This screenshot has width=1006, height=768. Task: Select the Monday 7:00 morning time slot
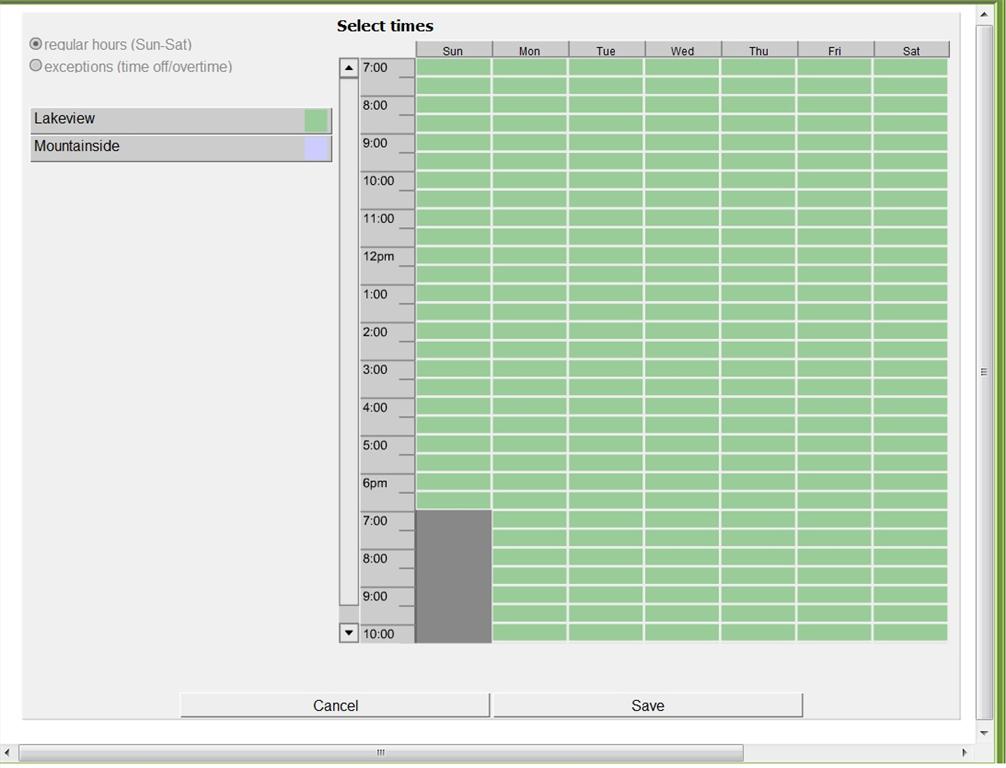(x=530, y=67)
